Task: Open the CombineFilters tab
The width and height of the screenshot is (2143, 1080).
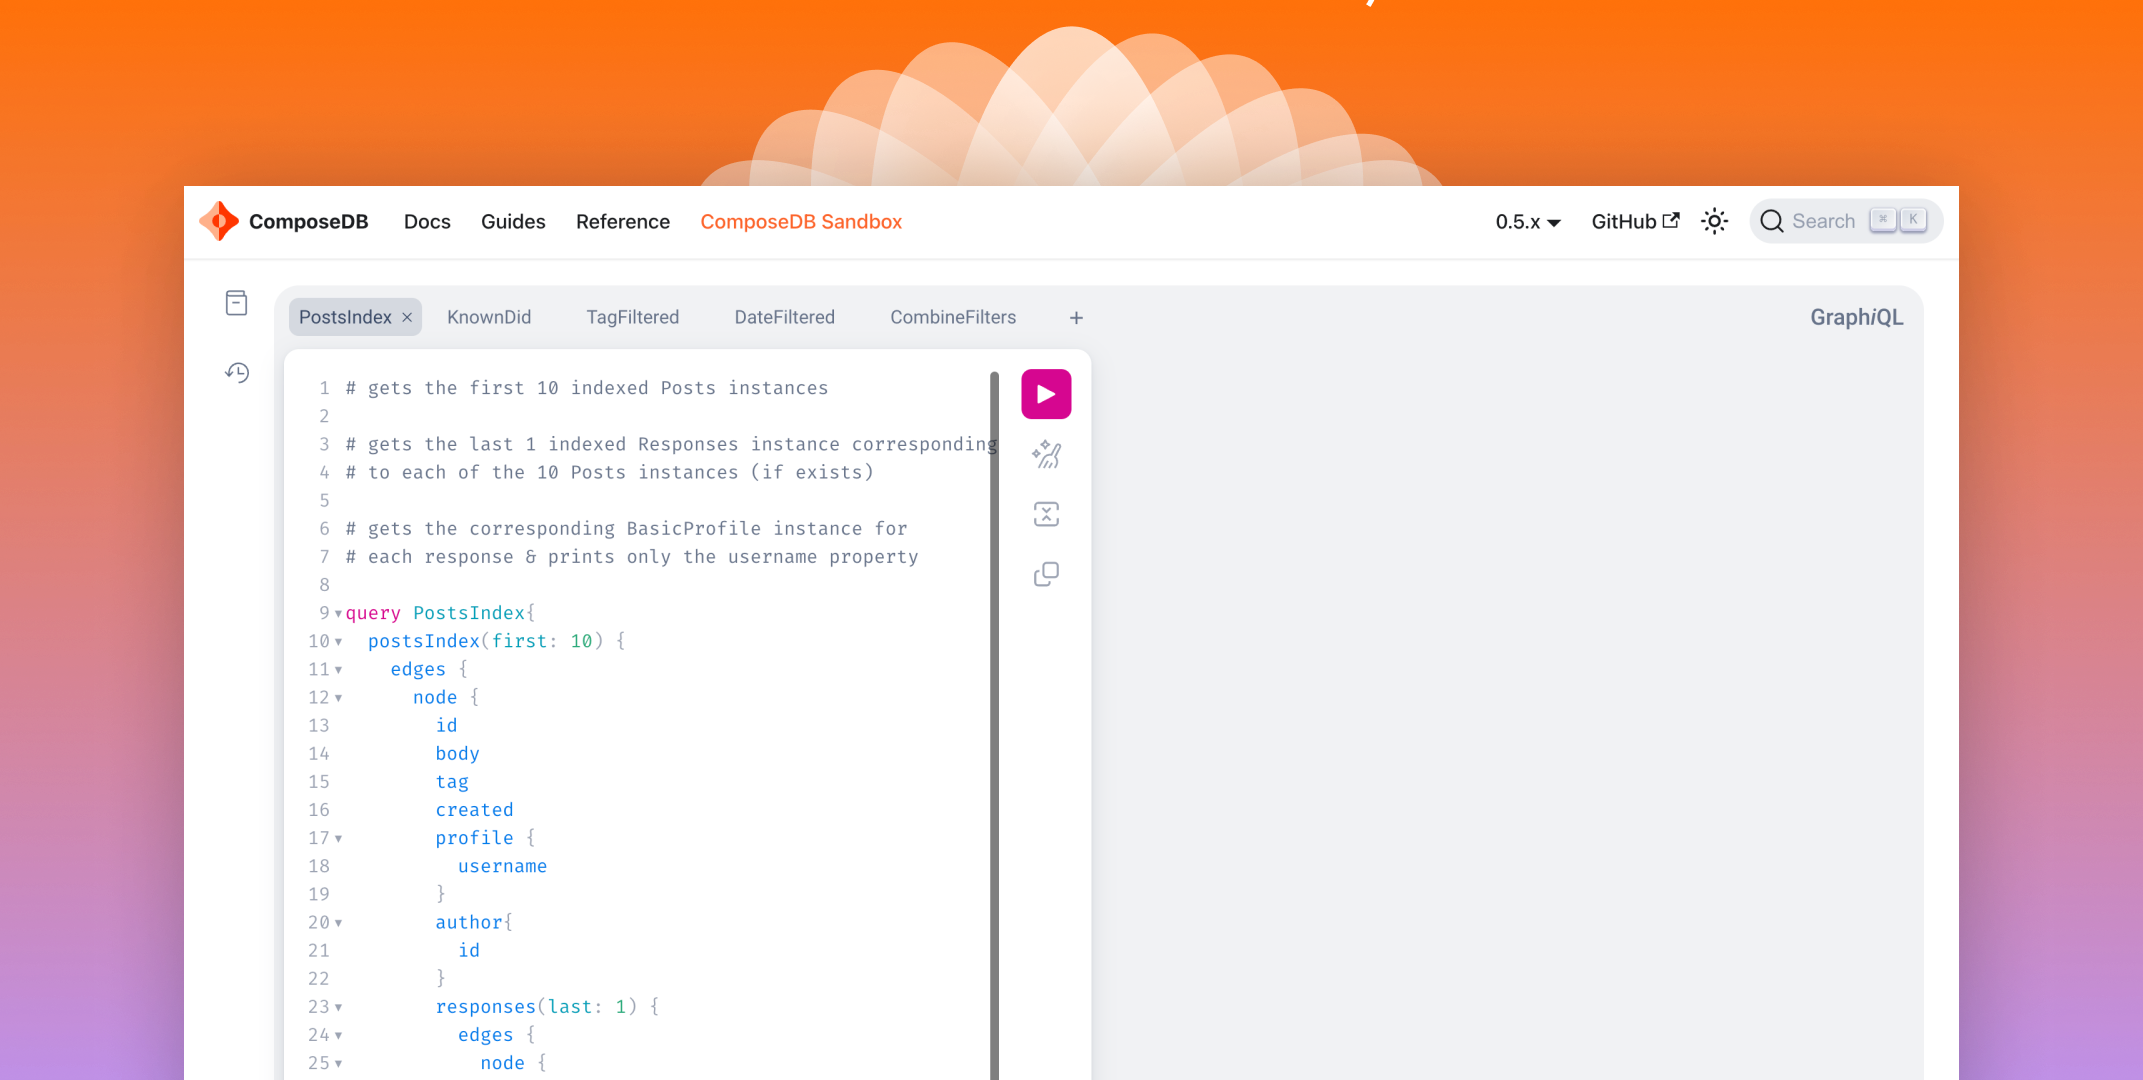Action: [x=952, y=317]
